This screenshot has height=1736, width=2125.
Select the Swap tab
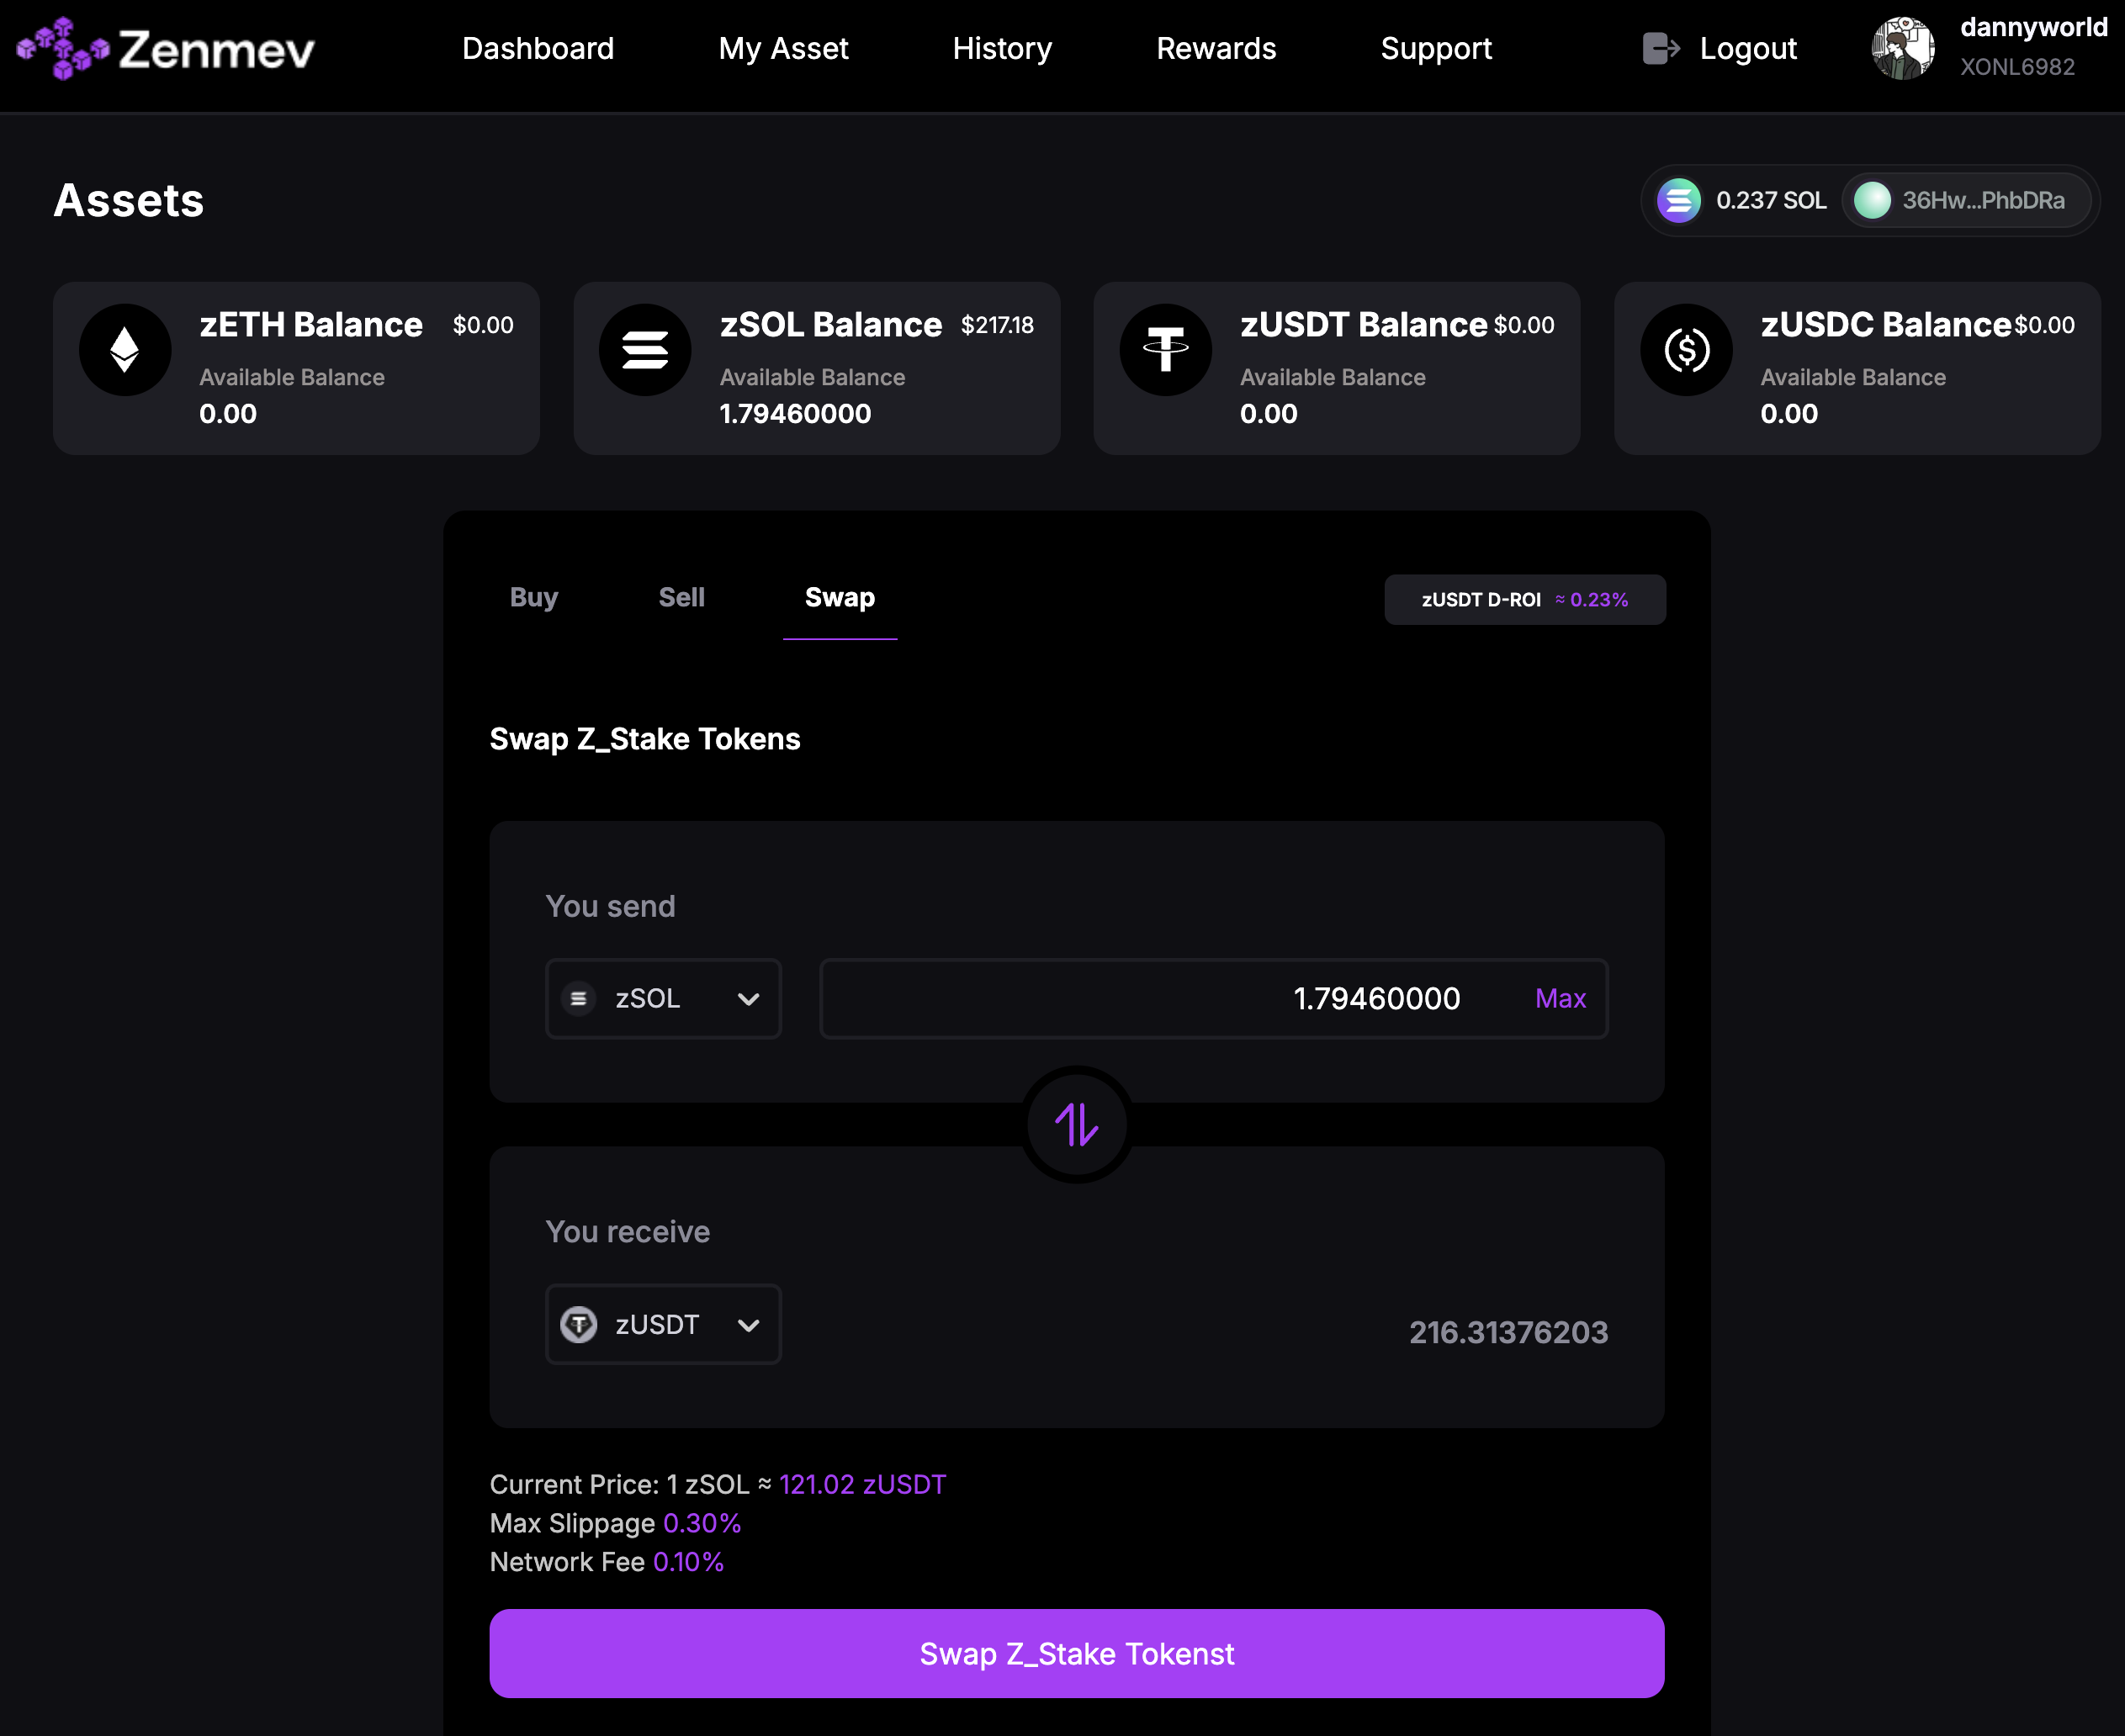[840, 597]
